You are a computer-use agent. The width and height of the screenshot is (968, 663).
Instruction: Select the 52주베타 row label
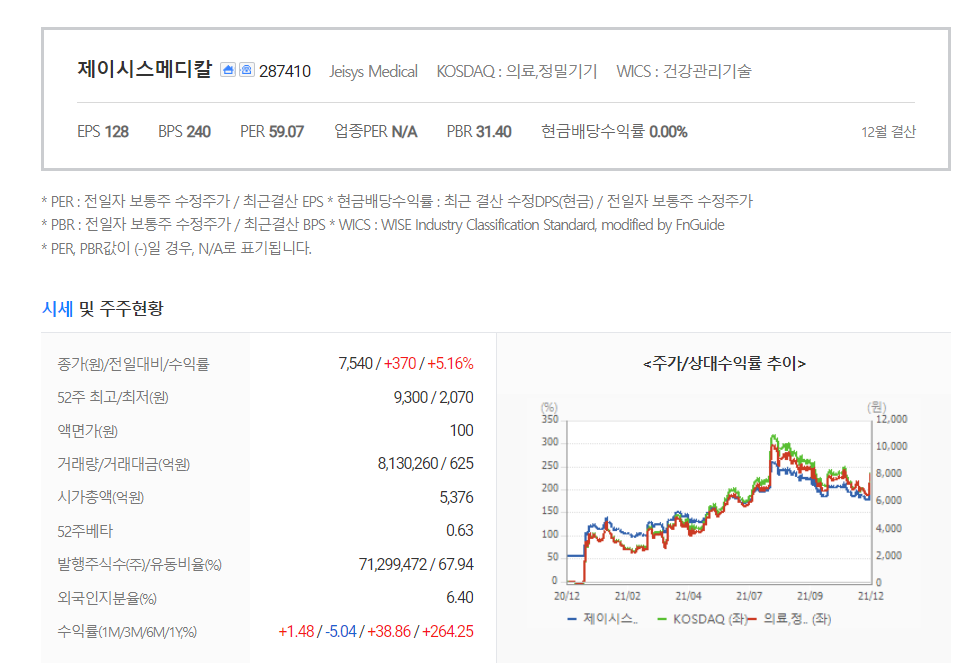click(x=85, y=531)
